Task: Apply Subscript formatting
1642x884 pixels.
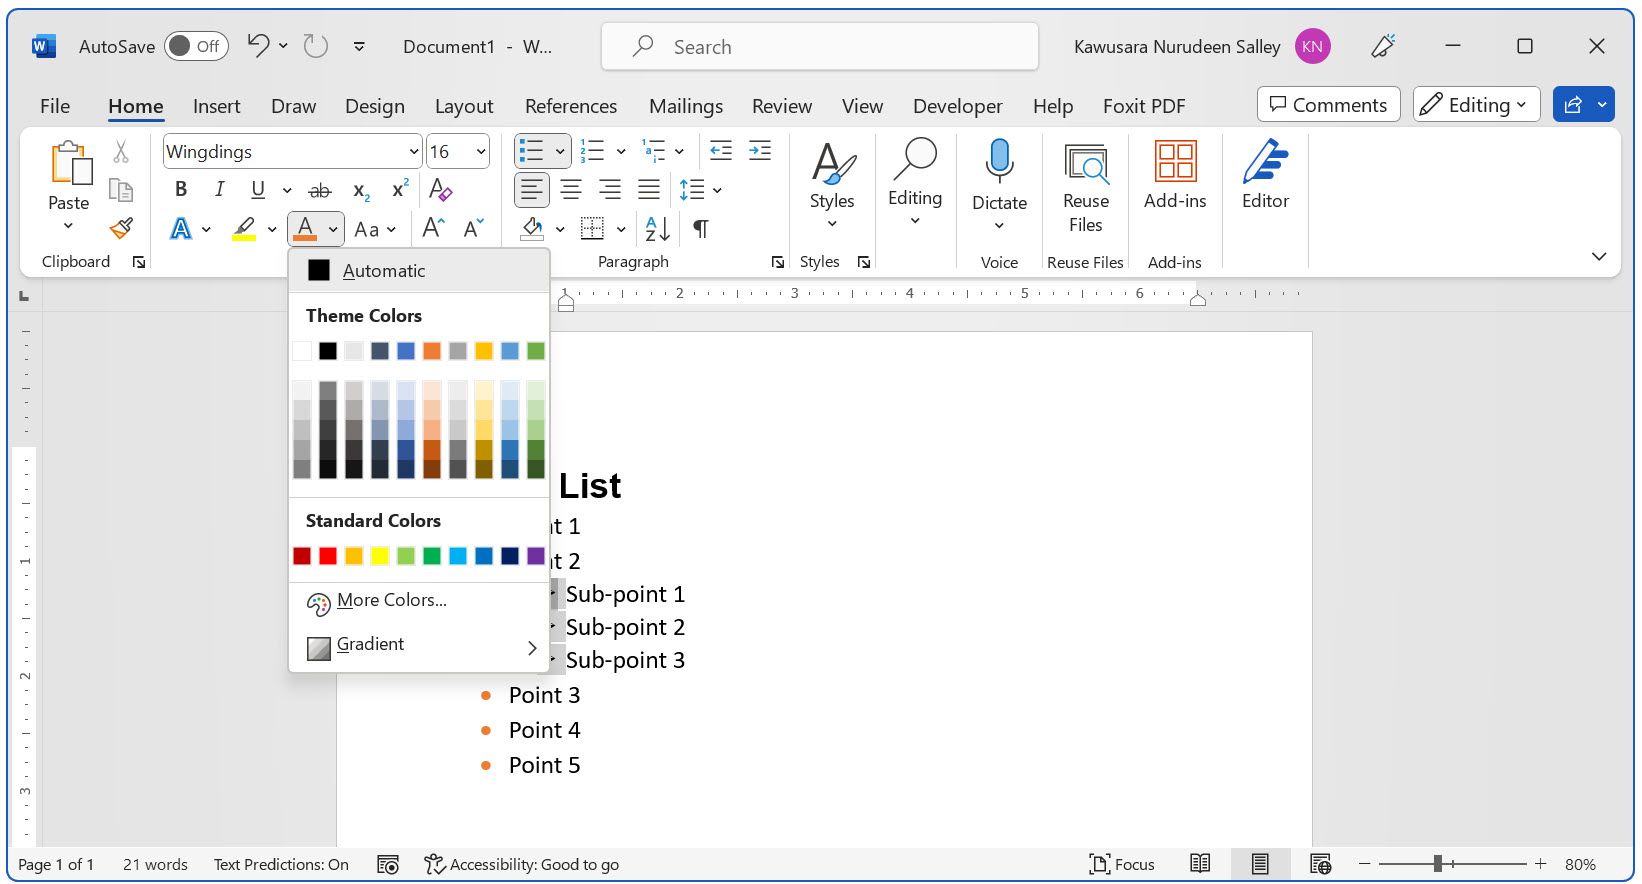Action: point(361,190)
